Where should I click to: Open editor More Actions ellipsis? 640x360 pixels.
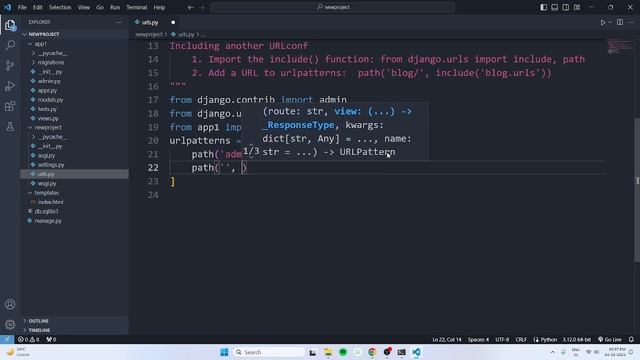[631, 22]
